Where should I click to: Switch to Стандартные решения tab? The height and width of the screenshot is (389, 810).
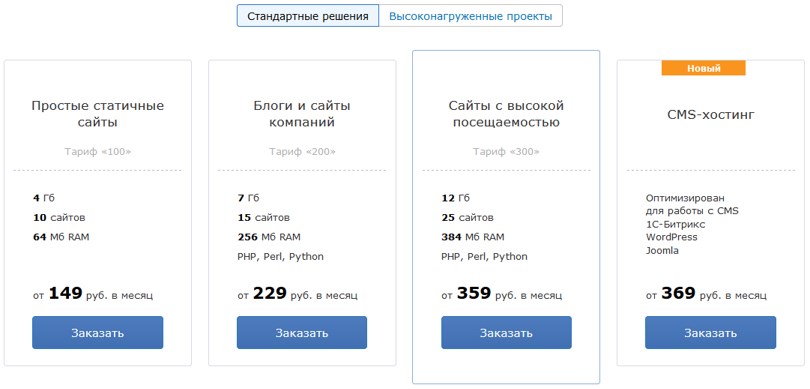(x=308, y=16)
